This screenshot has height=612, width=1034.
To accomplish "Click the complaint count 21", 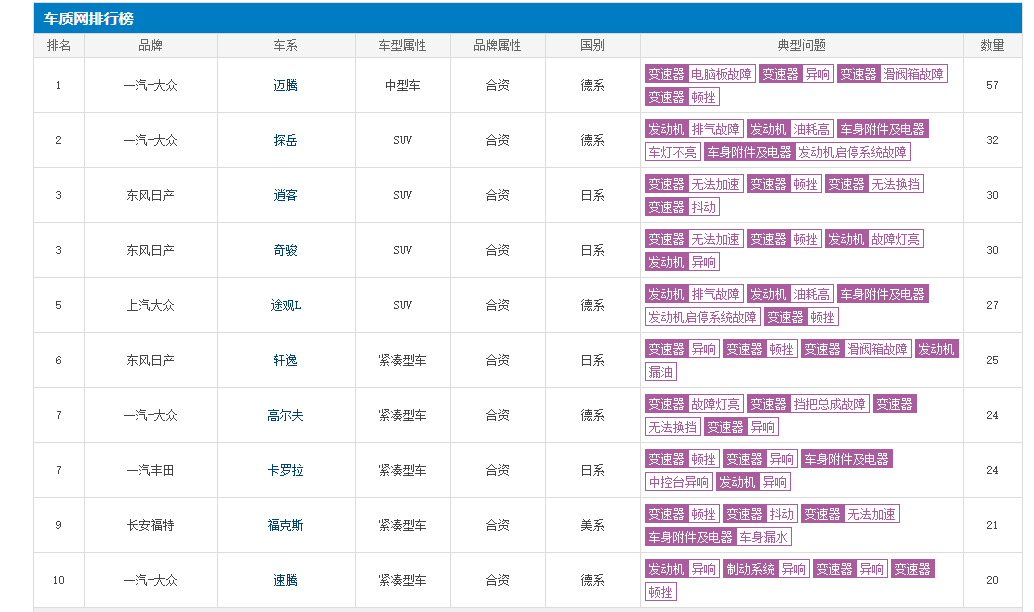I will (992, 526).
